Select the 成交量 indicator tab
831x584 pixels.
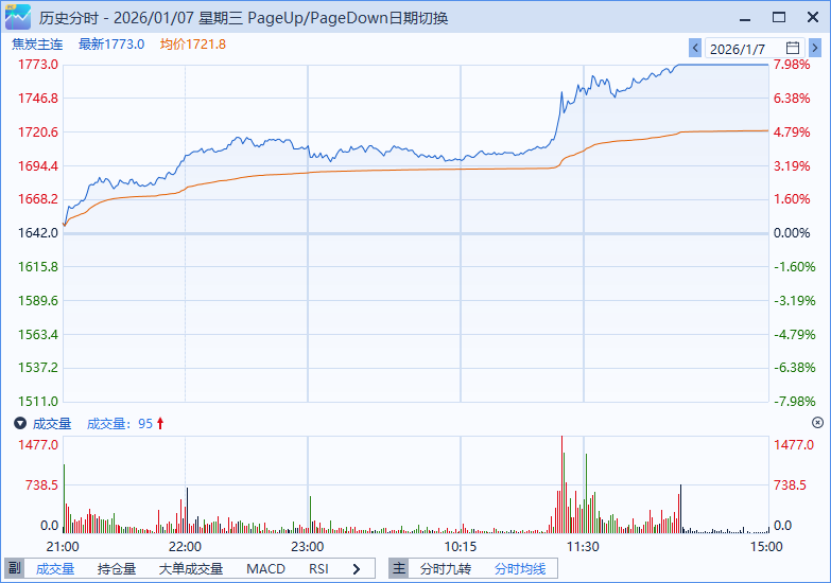click(x=55, y=569)
